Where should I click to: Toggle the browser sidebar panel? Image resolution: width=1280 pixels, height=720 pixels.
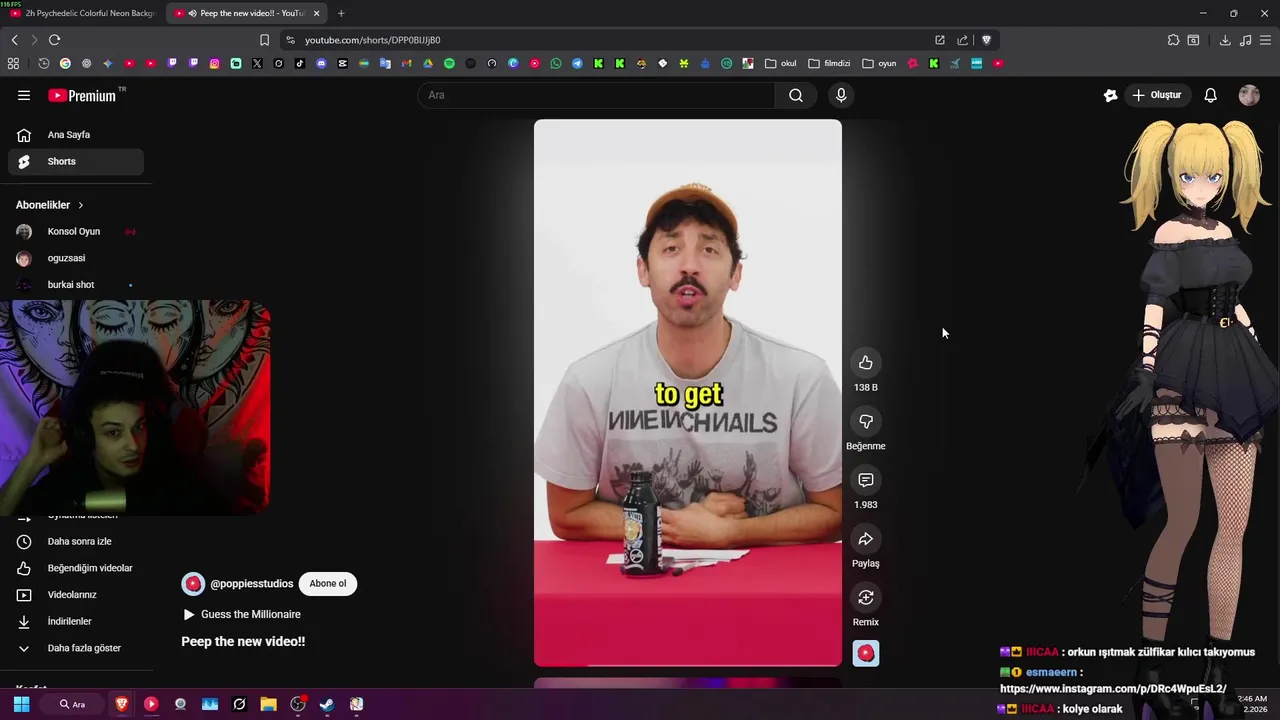coord(1193,40)
